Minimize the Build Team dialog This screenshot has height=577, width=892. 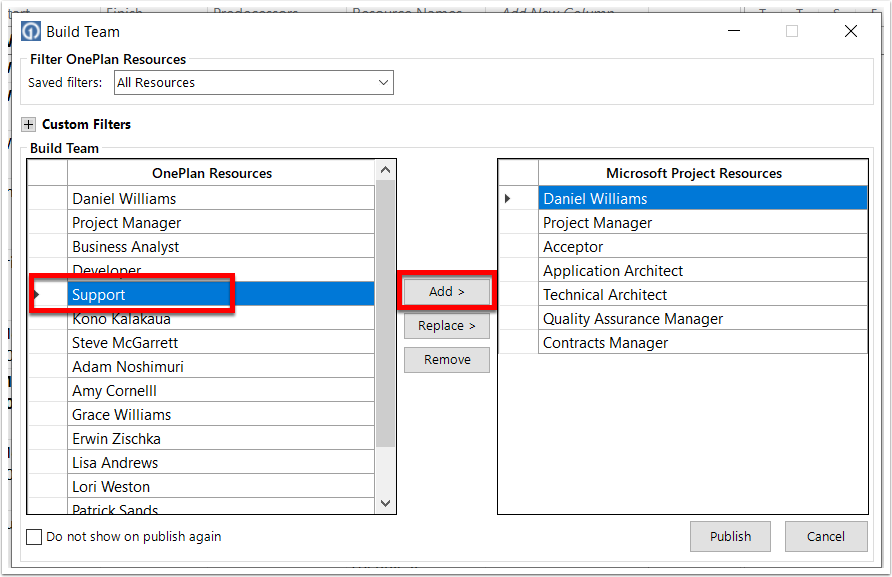click(x=734, y=31)
